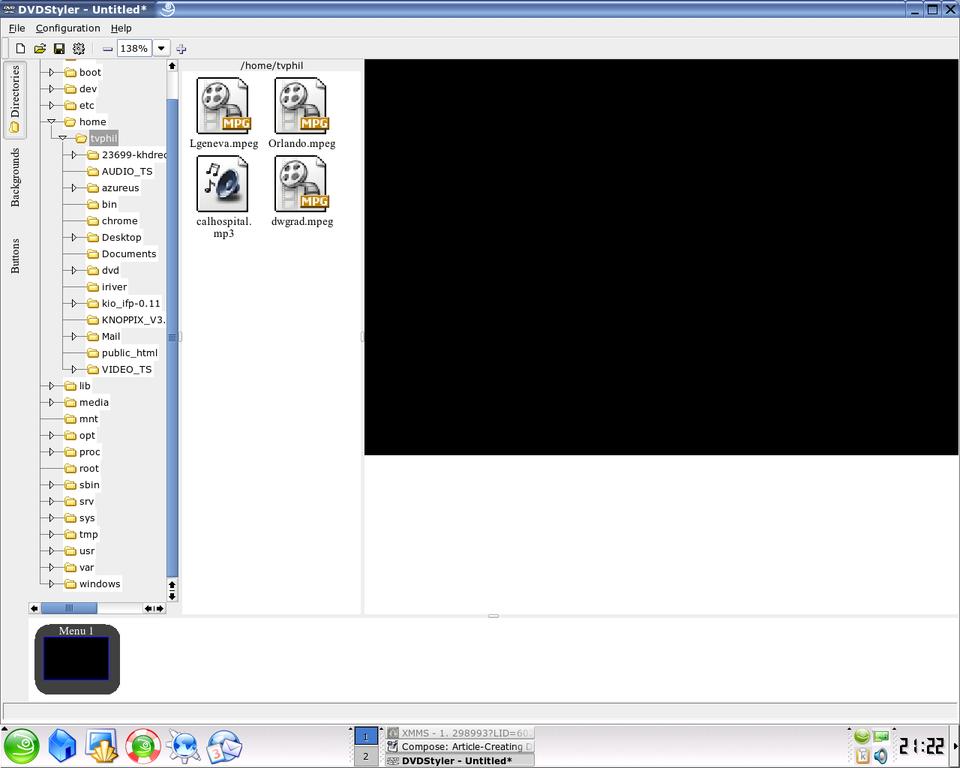Expand the VIDEO_TS folder node
960x768 pixels.
click(74, 369)
